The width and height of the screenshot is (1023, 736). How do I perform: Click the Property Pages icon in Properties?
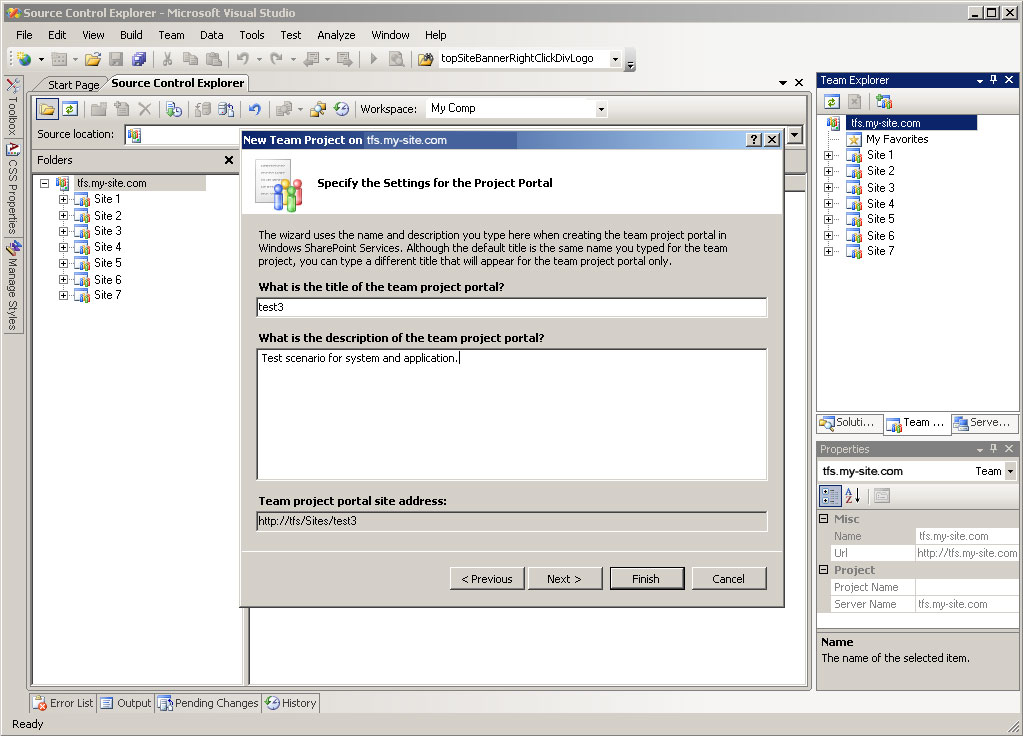click(x=881, y=496)
